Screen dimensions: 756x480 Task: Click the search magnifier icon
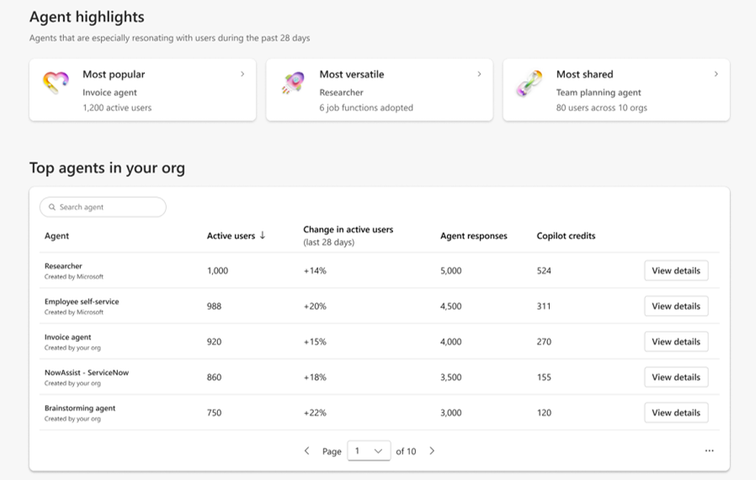coord(51,207)
